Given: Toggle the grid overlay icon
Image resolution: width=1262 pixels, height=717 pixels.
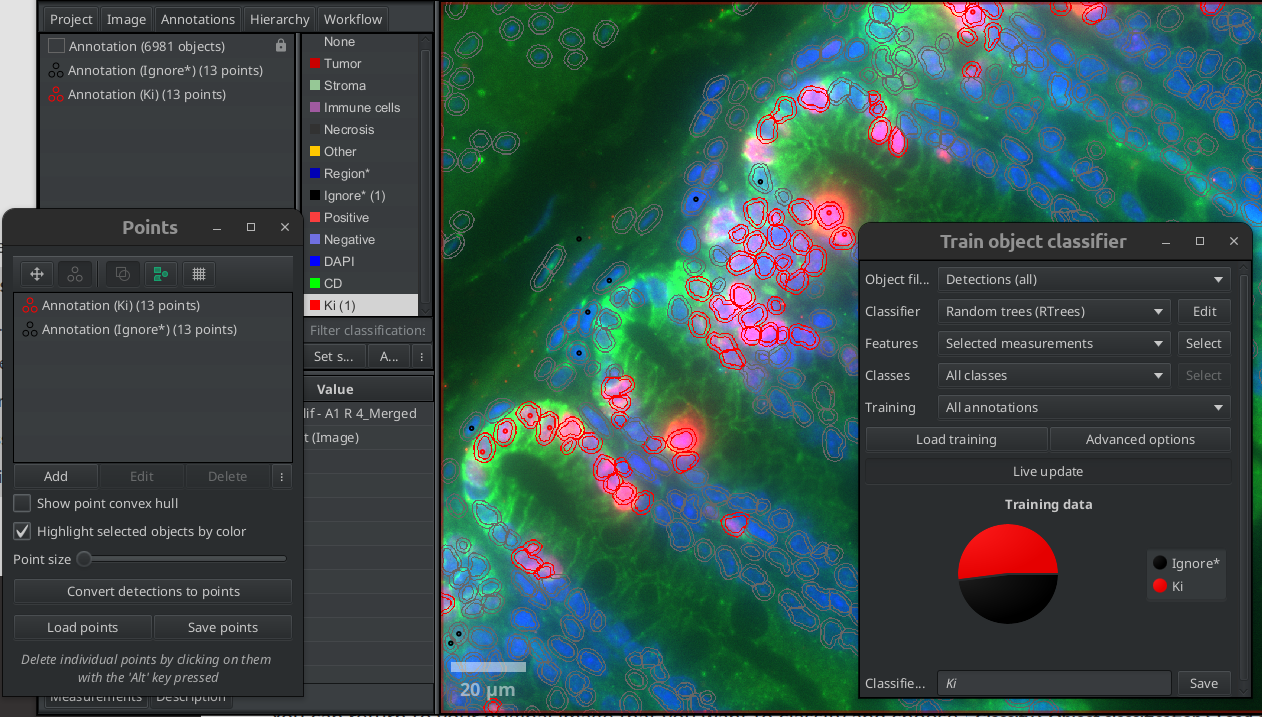Looking at the screenshot, I should pyautogui.click(x=199, y=274).
